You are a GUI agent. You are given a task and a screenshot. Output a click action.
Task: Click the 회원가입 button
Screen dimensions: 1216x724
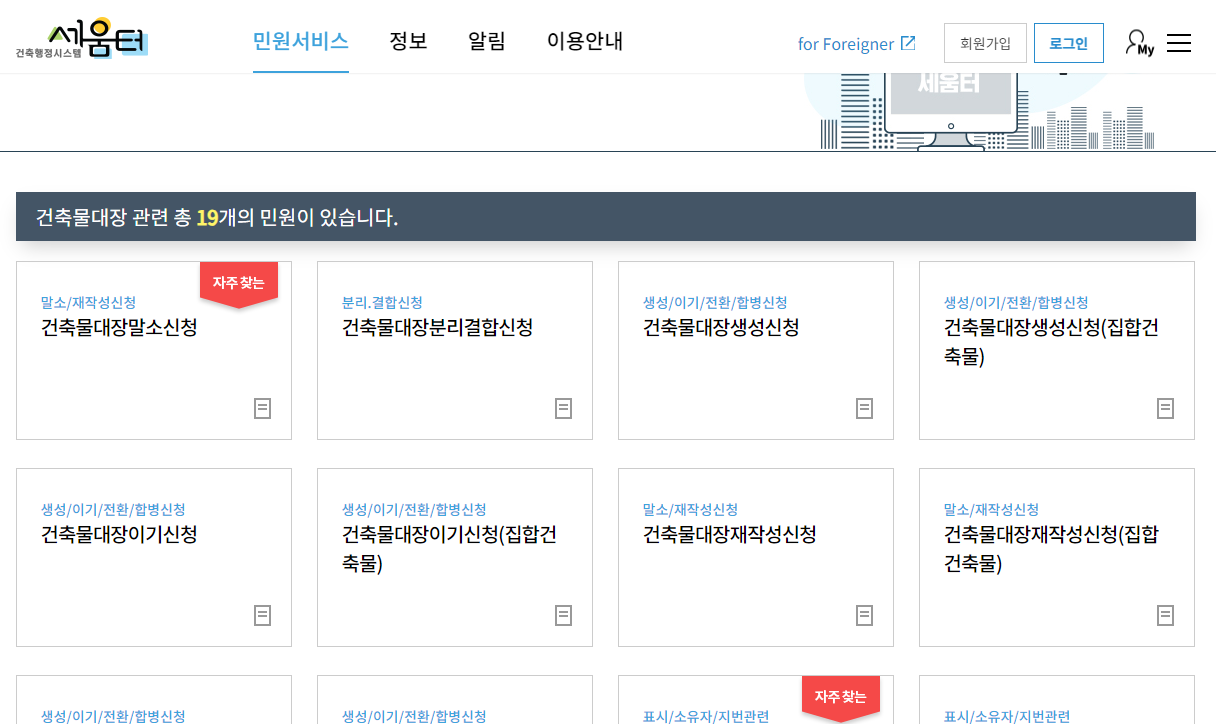point(985,42)
